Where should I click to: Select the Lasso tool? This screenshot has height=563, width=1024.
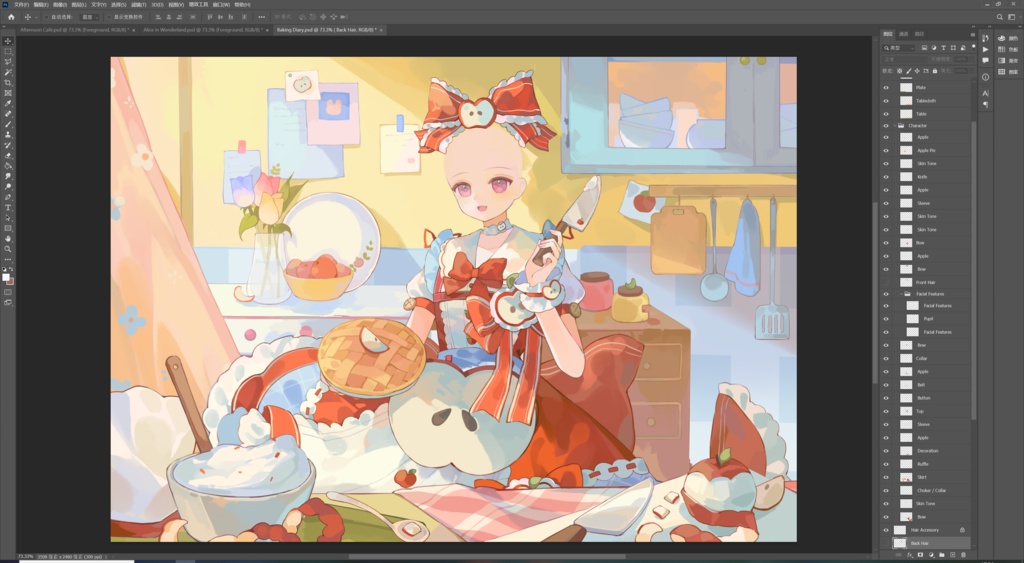tap(8, 62)
